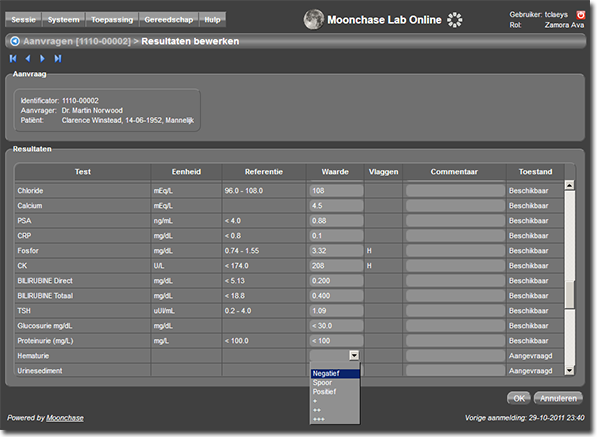Edit the BILIRUBINE Direct value 0.200
The height and width of the screenshot is (437, 600).
point(336,281)
